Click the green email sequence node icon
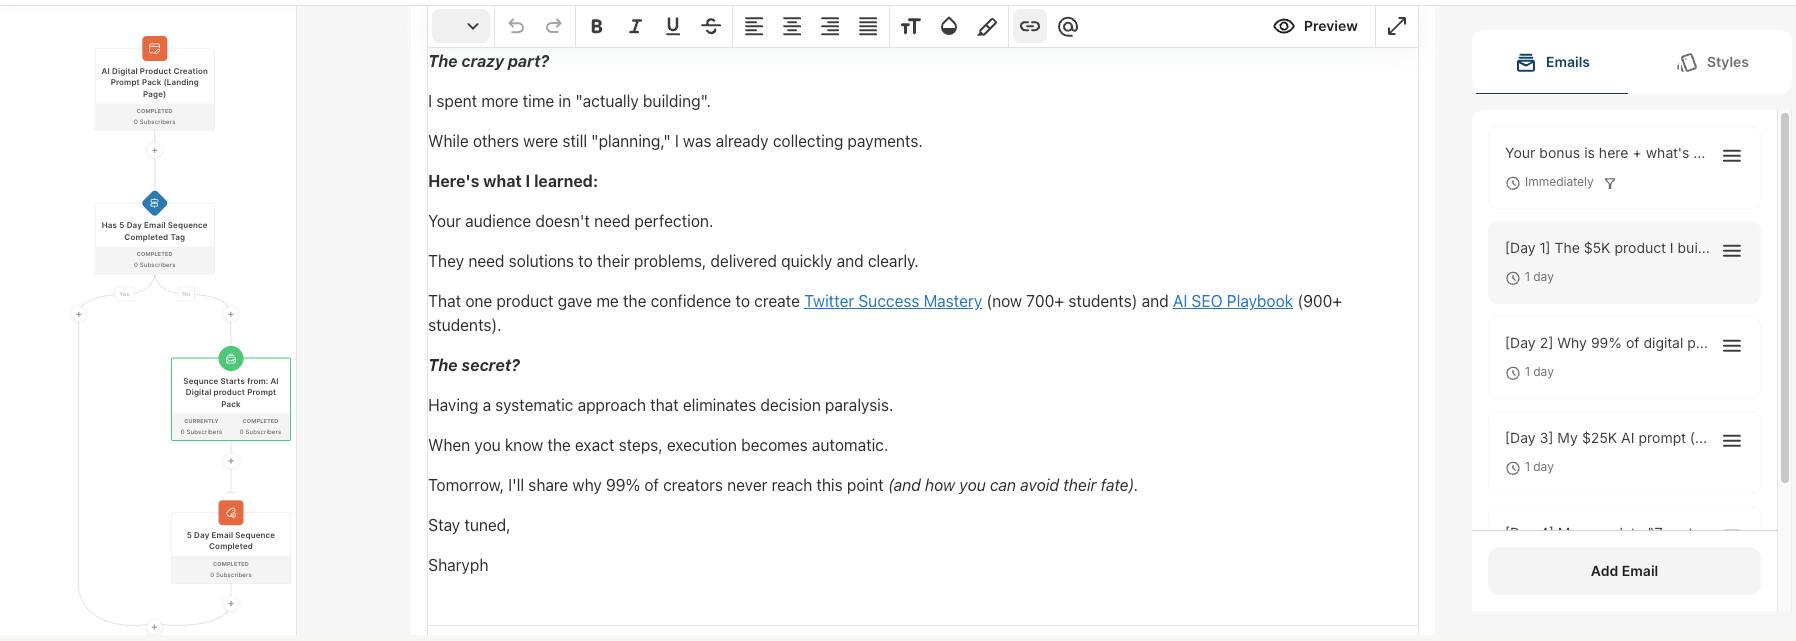The width and height of the screenshot is (1796, 641). [x=231, y=358]
